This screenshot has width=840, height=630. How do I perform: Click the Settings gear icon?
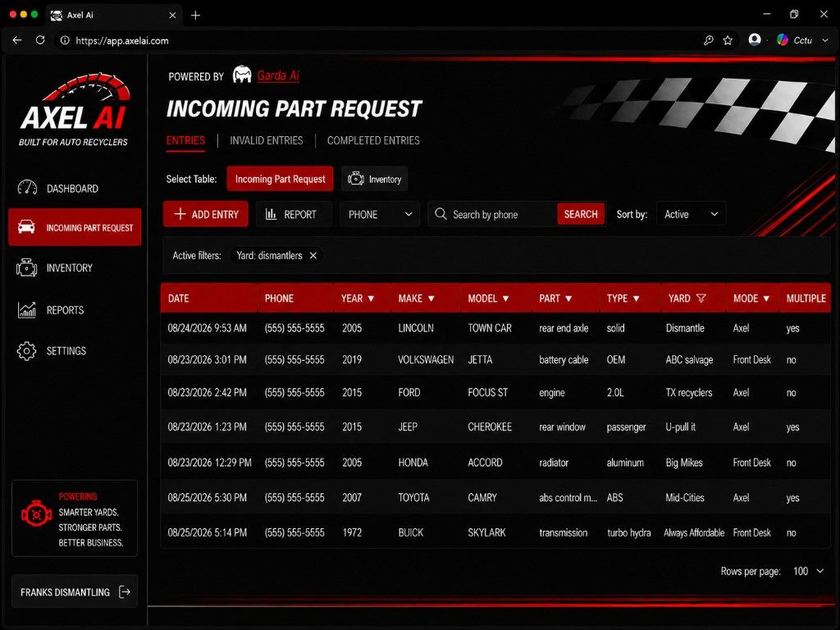(x=26, y=350)
